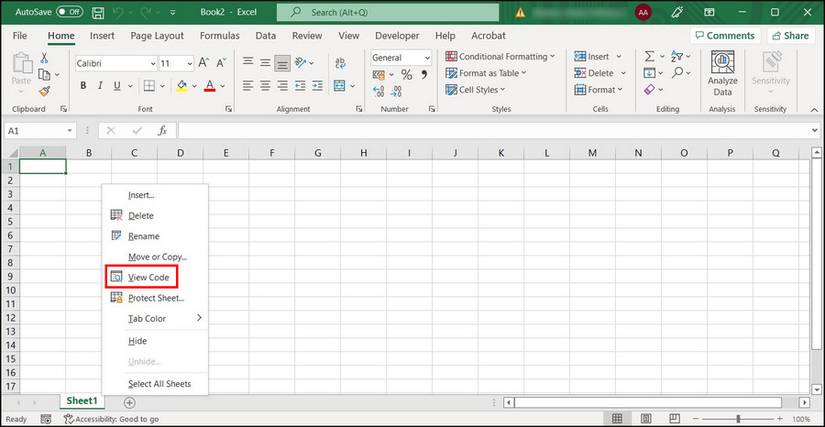Open the Comments button

724,35
